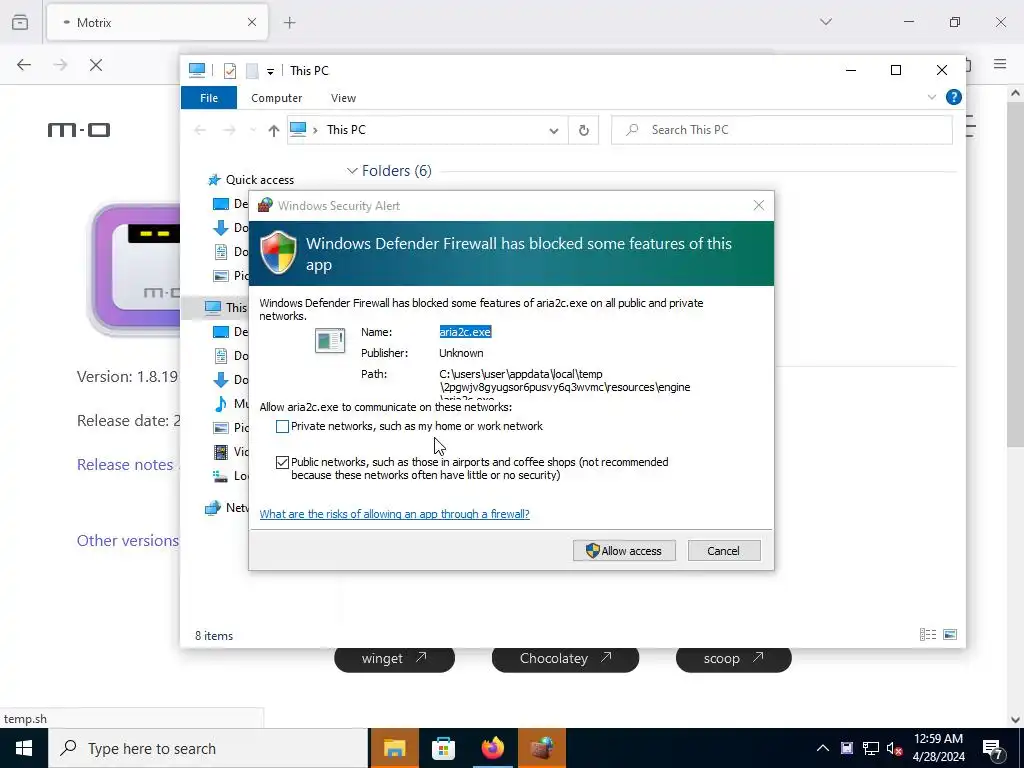The width and height of the screenshot is (1024, 768).
Task: Click the Allow access button
Action: (x=624, y=551)
